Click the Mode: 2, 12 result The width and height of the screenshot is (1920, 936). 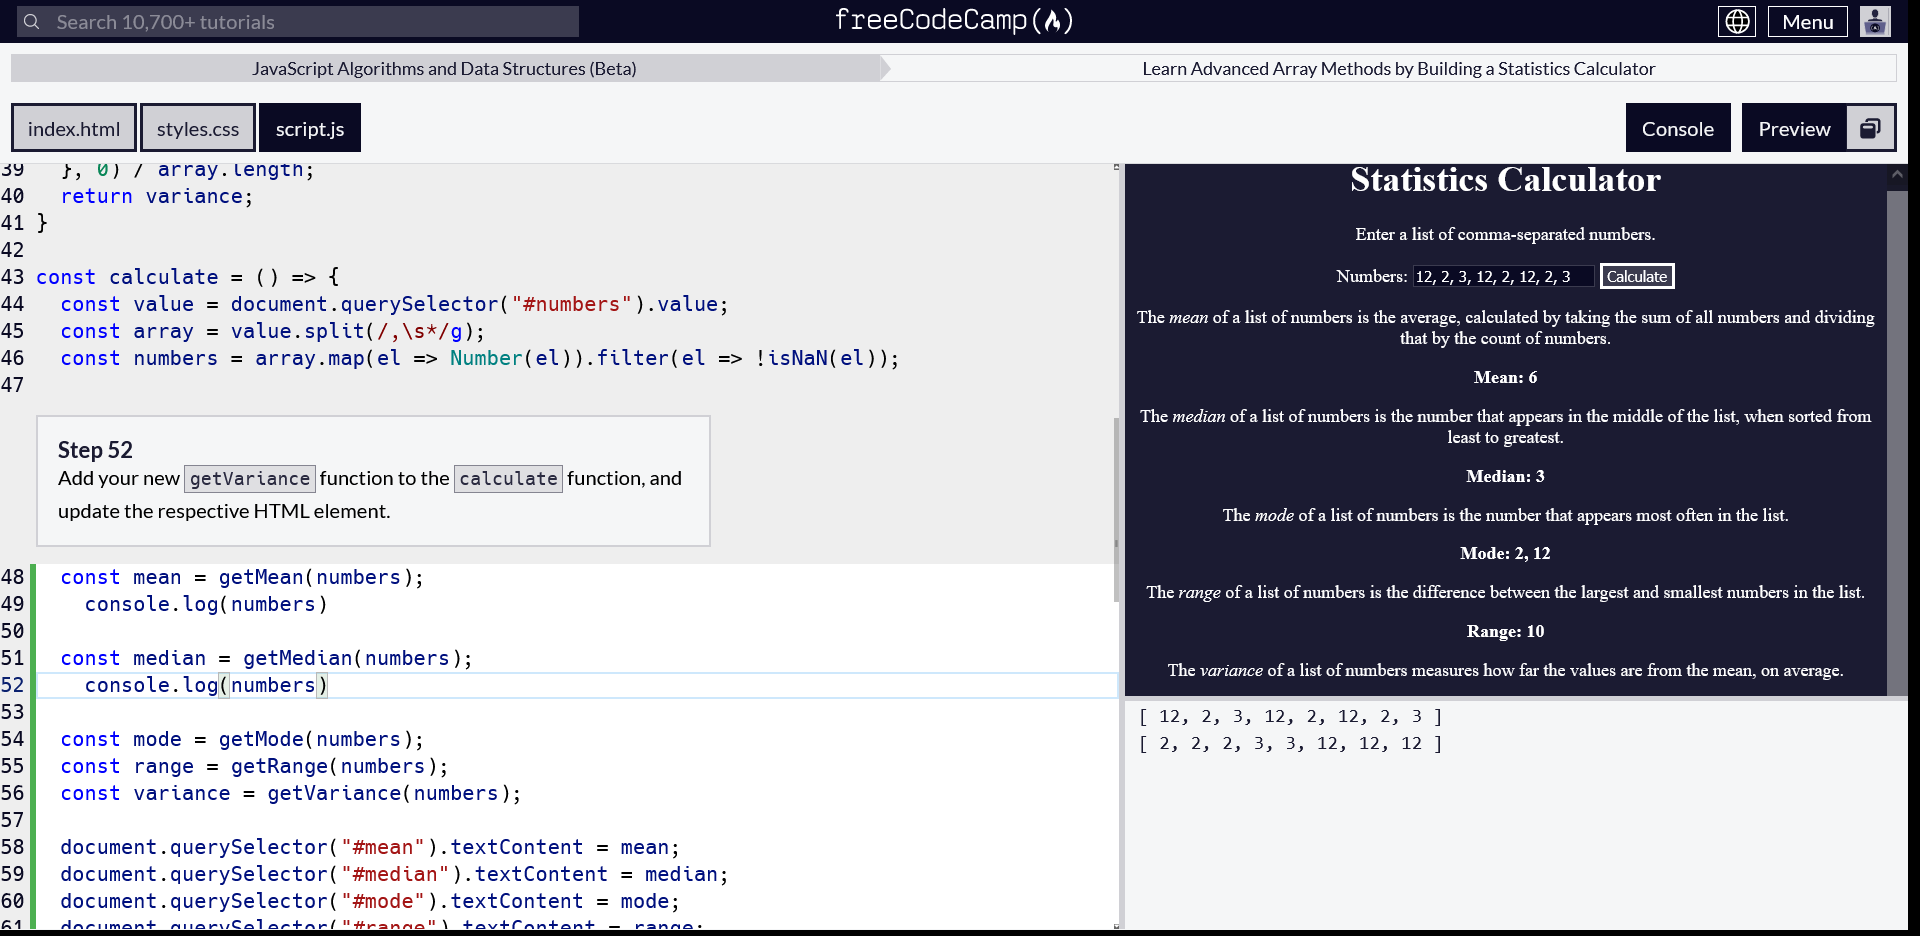pyautogui.click(x=1505, y=553)
